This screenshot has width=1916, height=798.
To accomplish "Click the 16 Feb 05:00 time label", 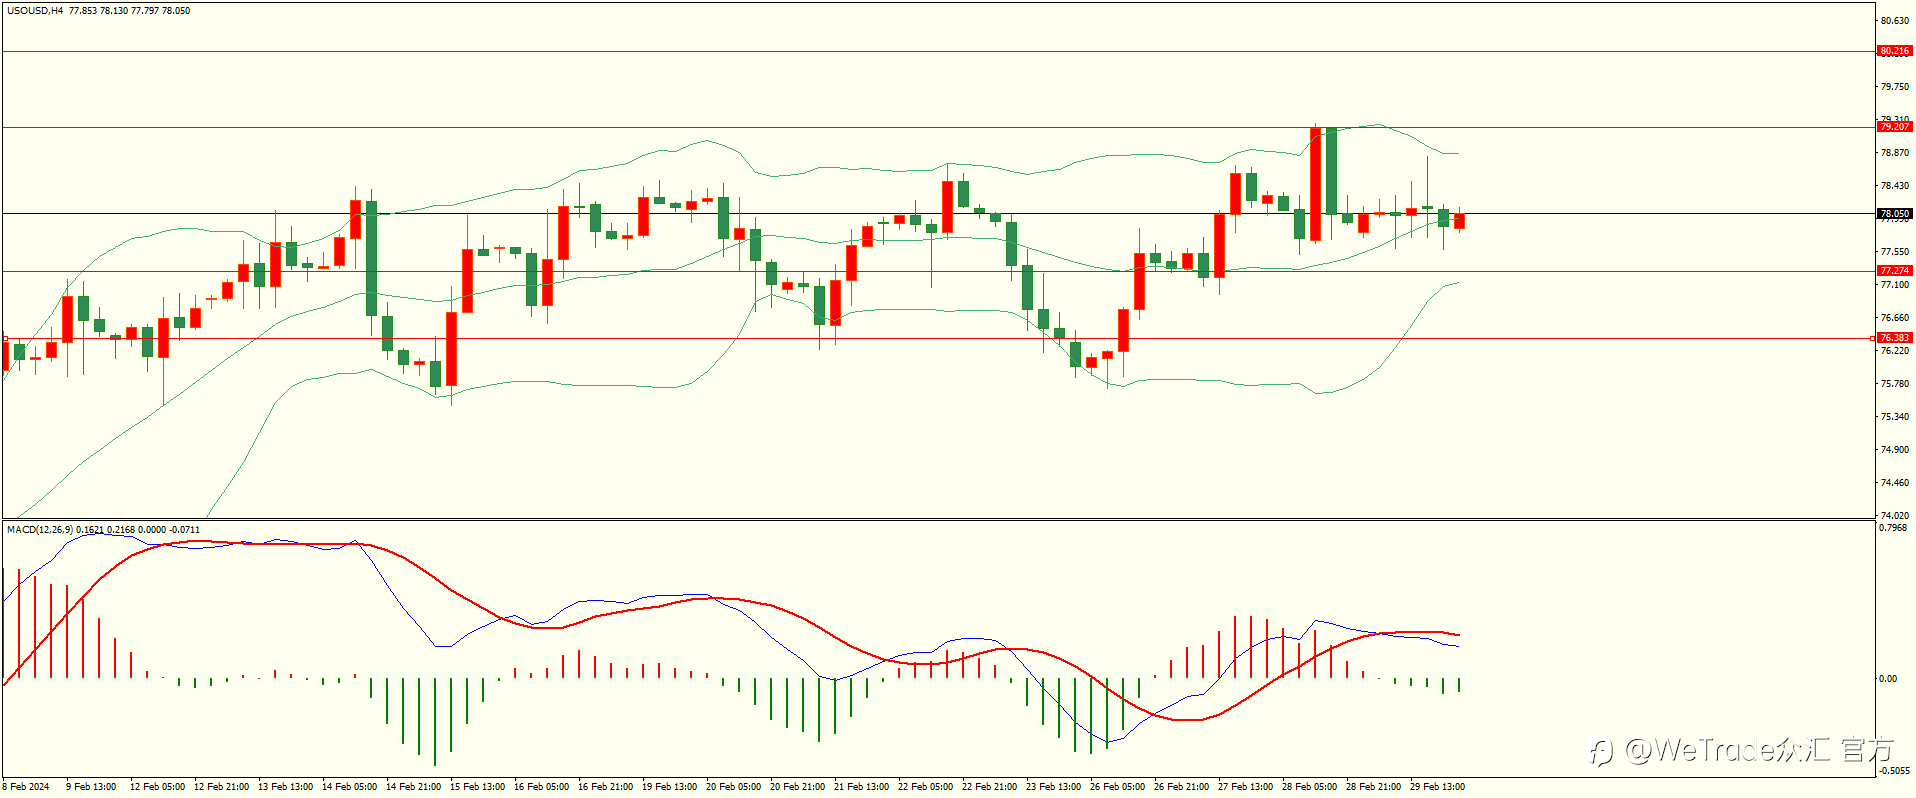I will pyautogui.click(x=541, y=787).
